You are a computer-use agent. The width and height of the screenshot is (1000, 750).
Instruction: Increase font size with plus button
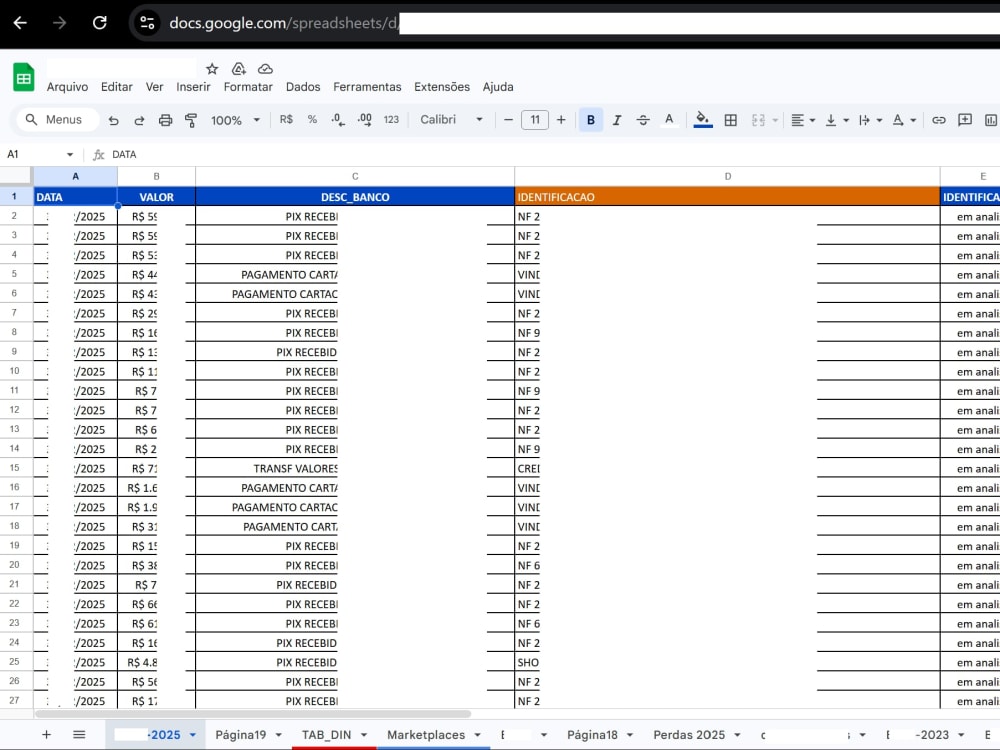pyautogui.click(x=561, y=120)
